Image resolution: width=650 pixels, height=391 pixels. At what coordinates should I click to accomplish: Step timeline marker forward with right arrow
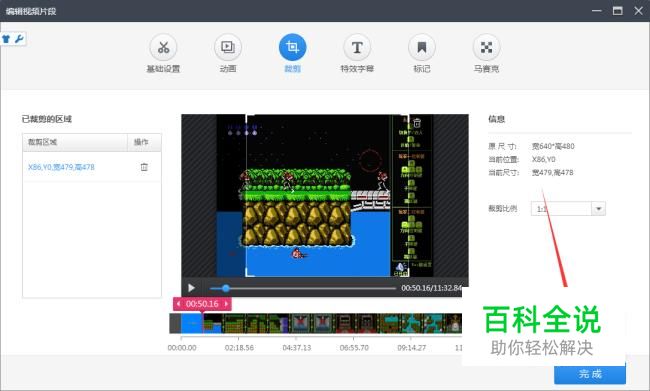[226, 304]
